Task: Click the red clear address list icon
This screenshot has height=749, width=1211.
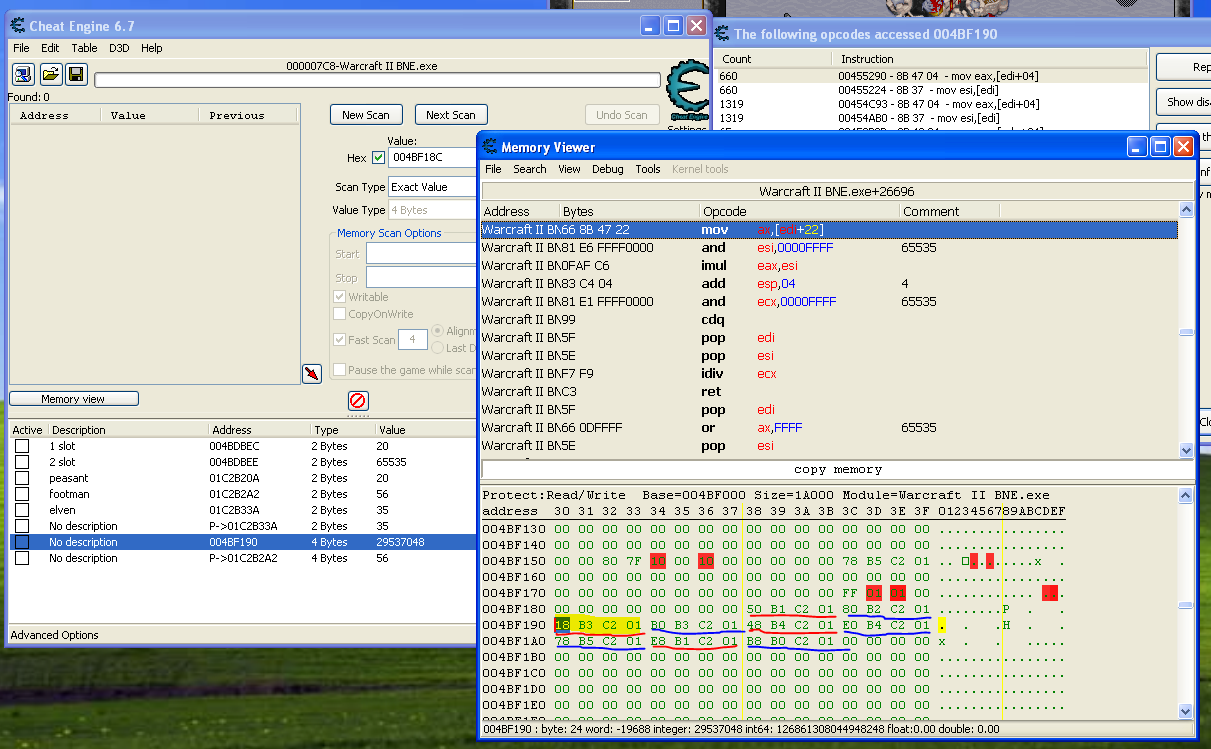Action: pyautogui.click(x=357, y=401)
